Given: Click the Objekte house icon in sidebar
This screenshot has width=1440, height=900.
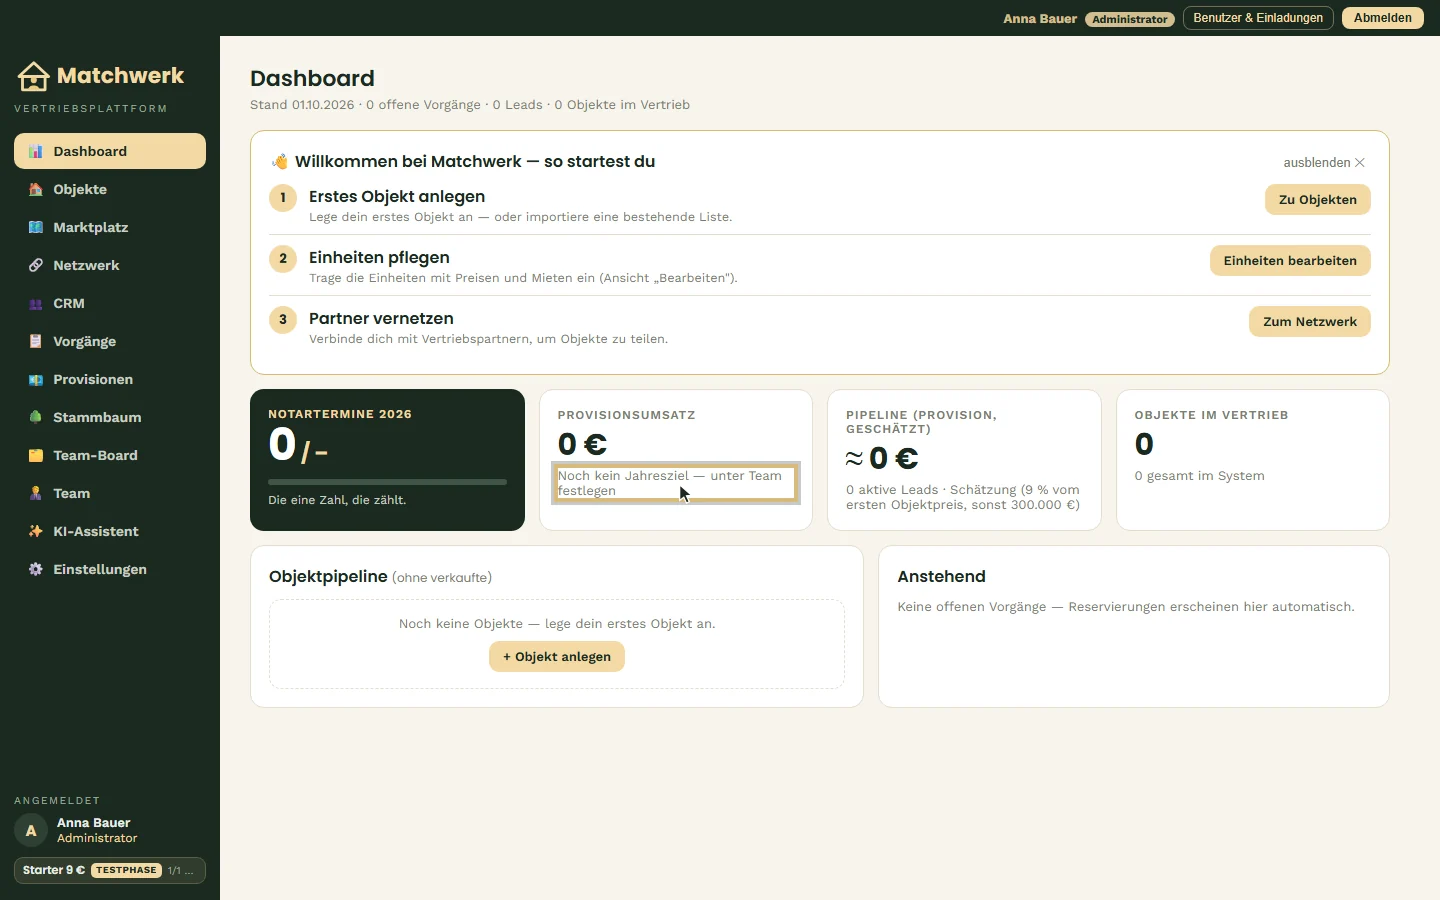Looking at the screenshot, I should click(x=36, y=189).
